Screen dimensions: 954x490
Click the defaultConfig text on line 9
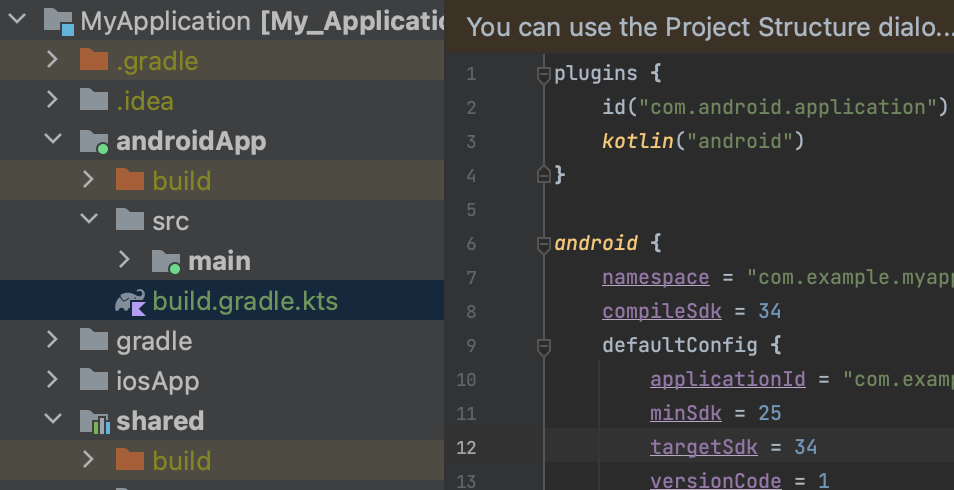coord(680,345)
